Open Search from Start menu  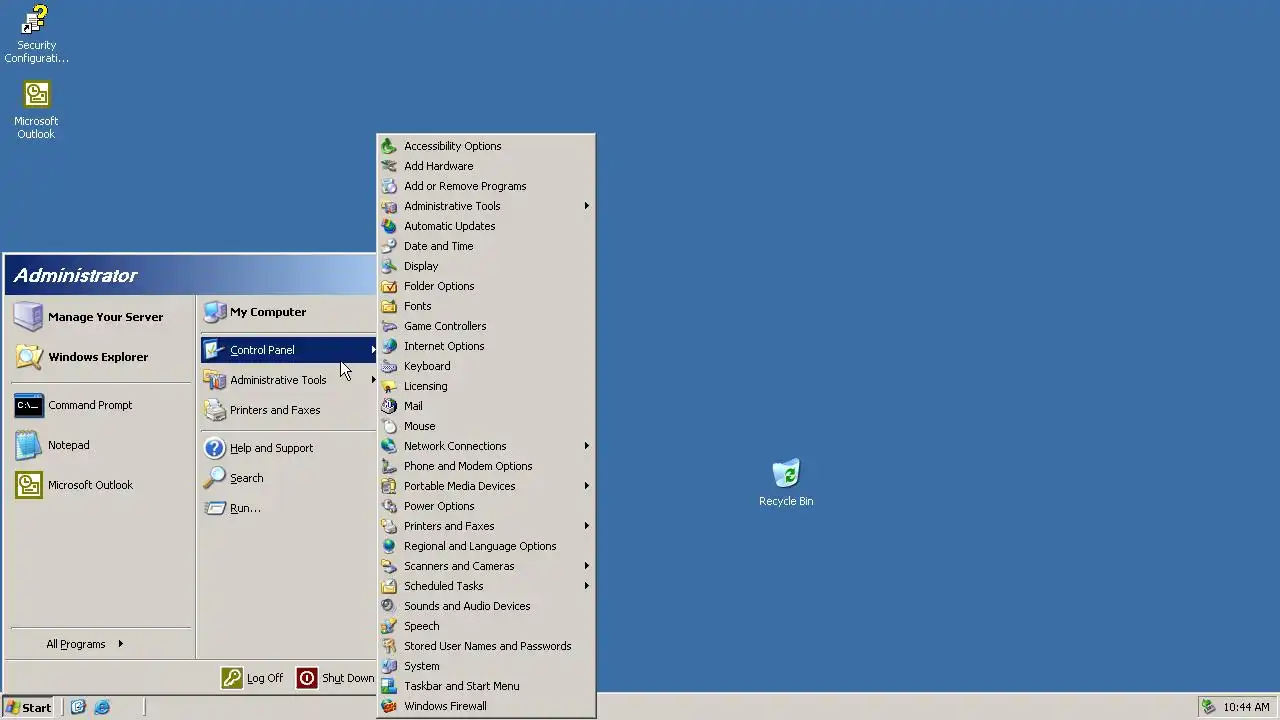pyautogui.click(x=288, y=478)
